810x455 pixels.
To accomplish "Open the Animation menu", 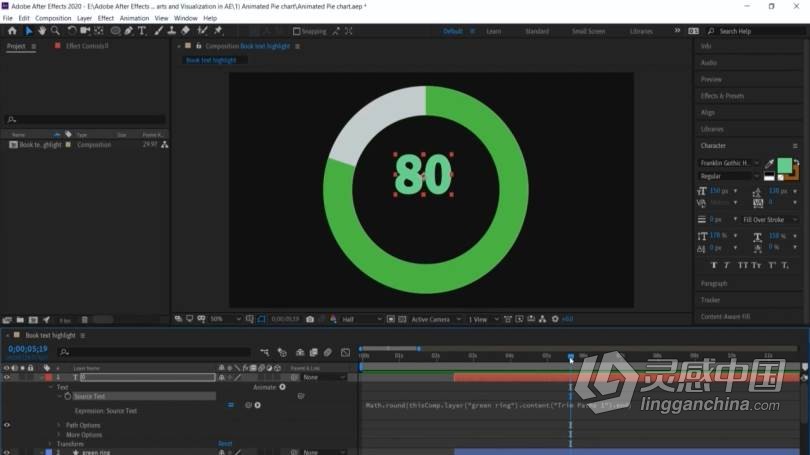I will tap(134, 18).
